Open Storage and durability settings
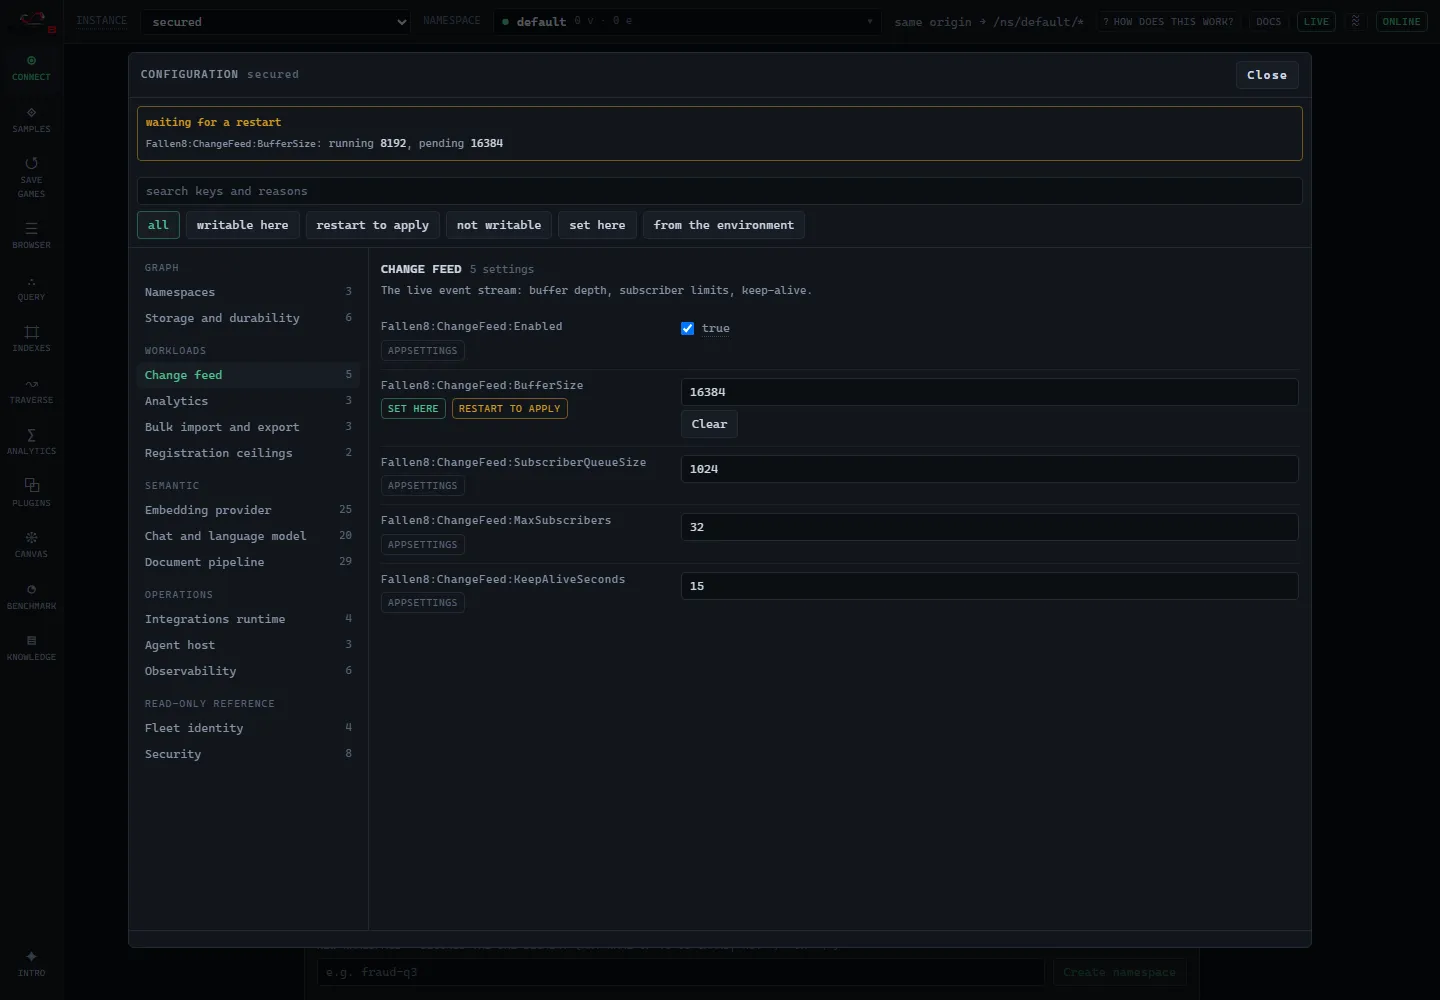 click(248, 318)
